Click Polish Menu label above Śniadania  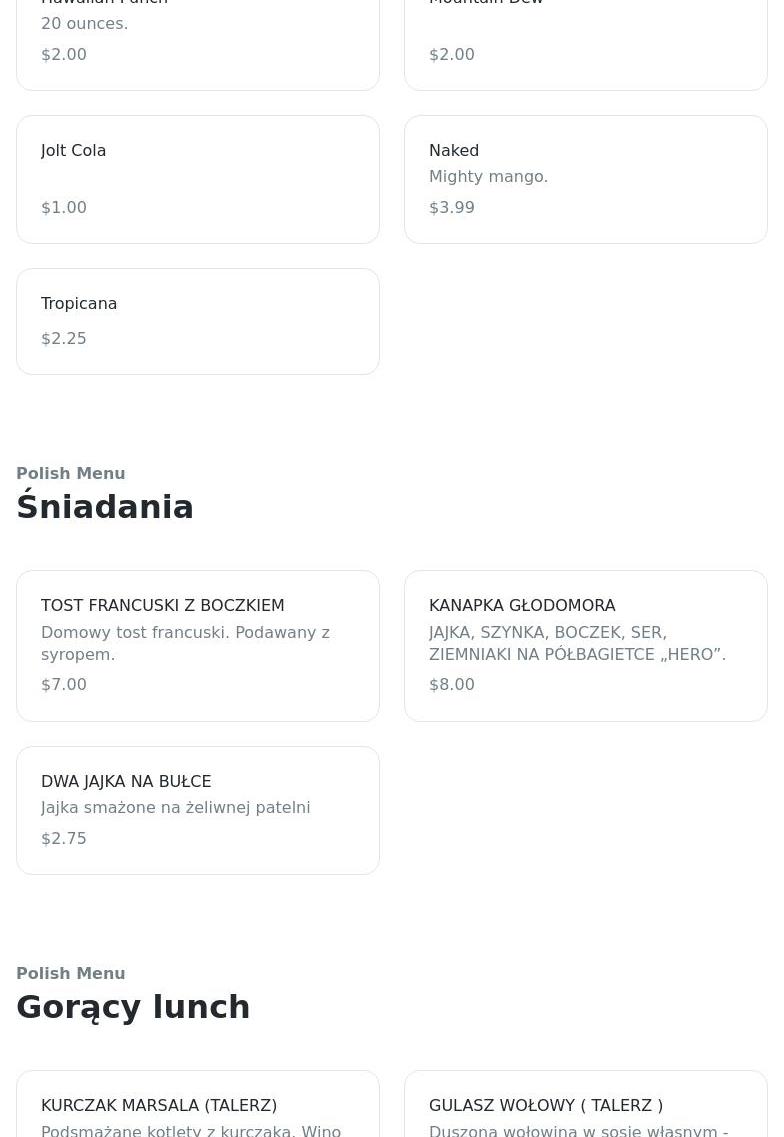71,473
